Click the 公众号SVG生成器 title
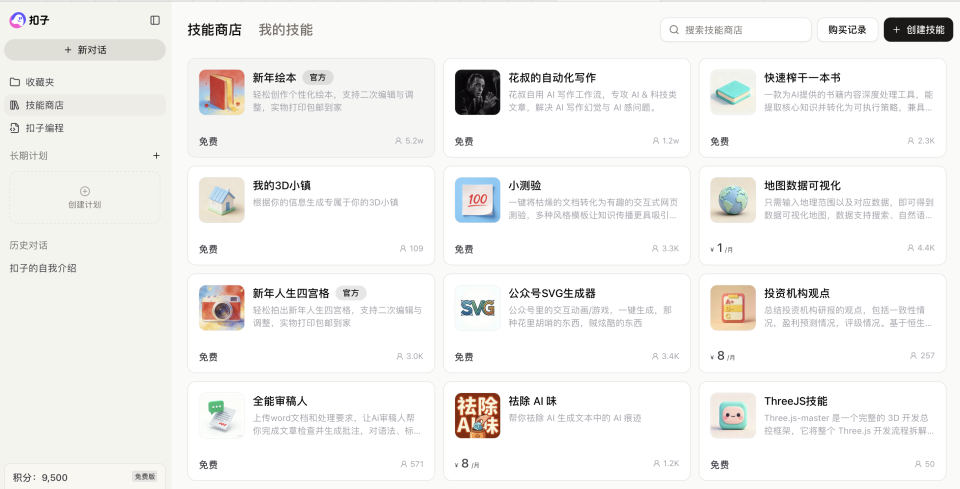The image size is (960, 489). point(552,293)
